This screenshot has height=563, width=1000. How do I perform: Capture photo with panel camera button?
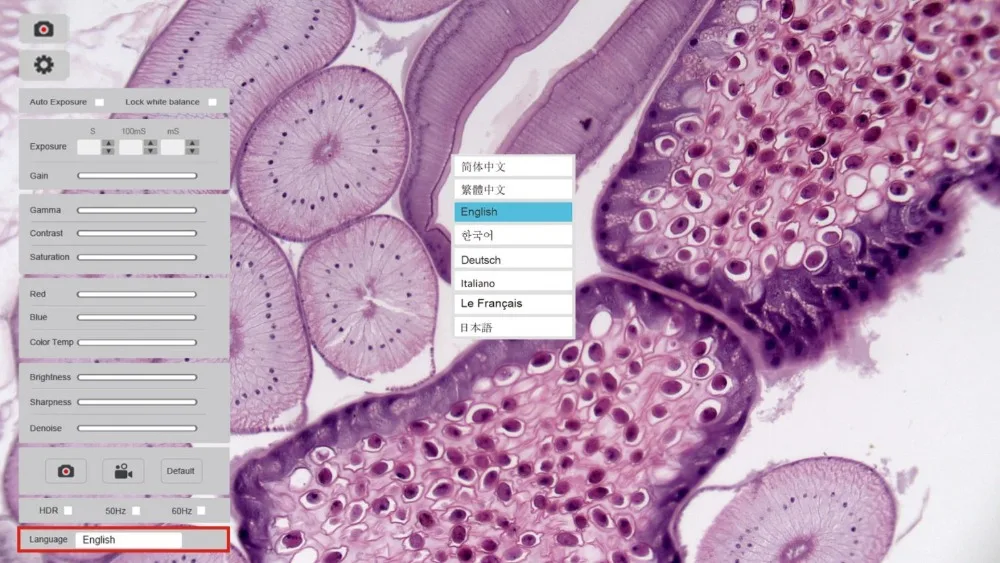click(x=66, y=471)
